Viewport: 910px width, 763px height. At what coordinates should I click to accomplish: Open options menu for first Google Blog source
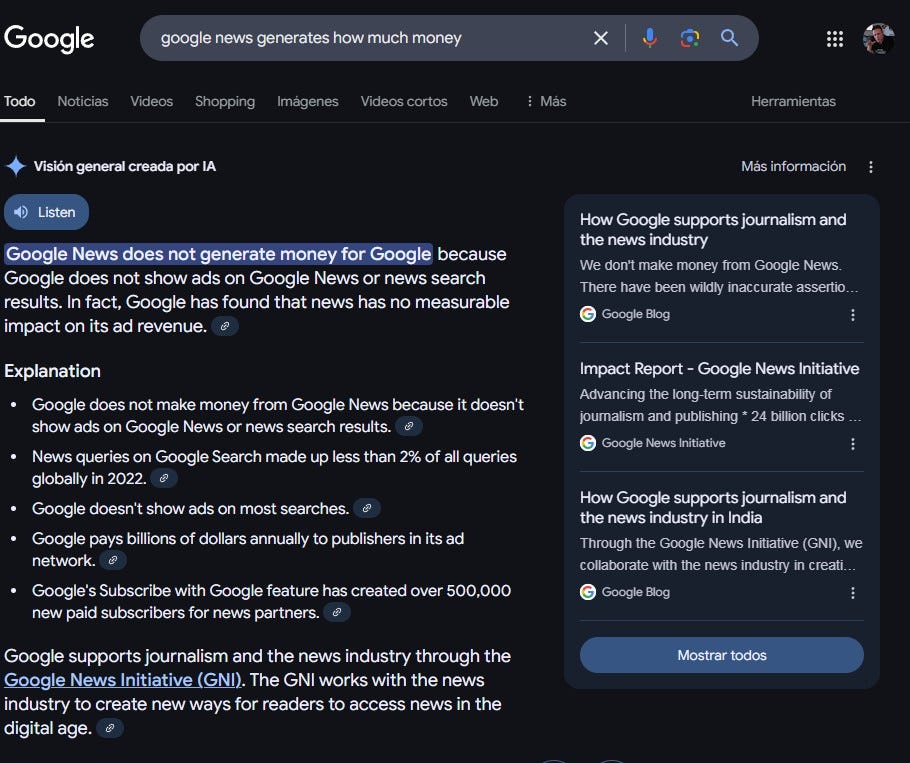[x=853, y=314]
